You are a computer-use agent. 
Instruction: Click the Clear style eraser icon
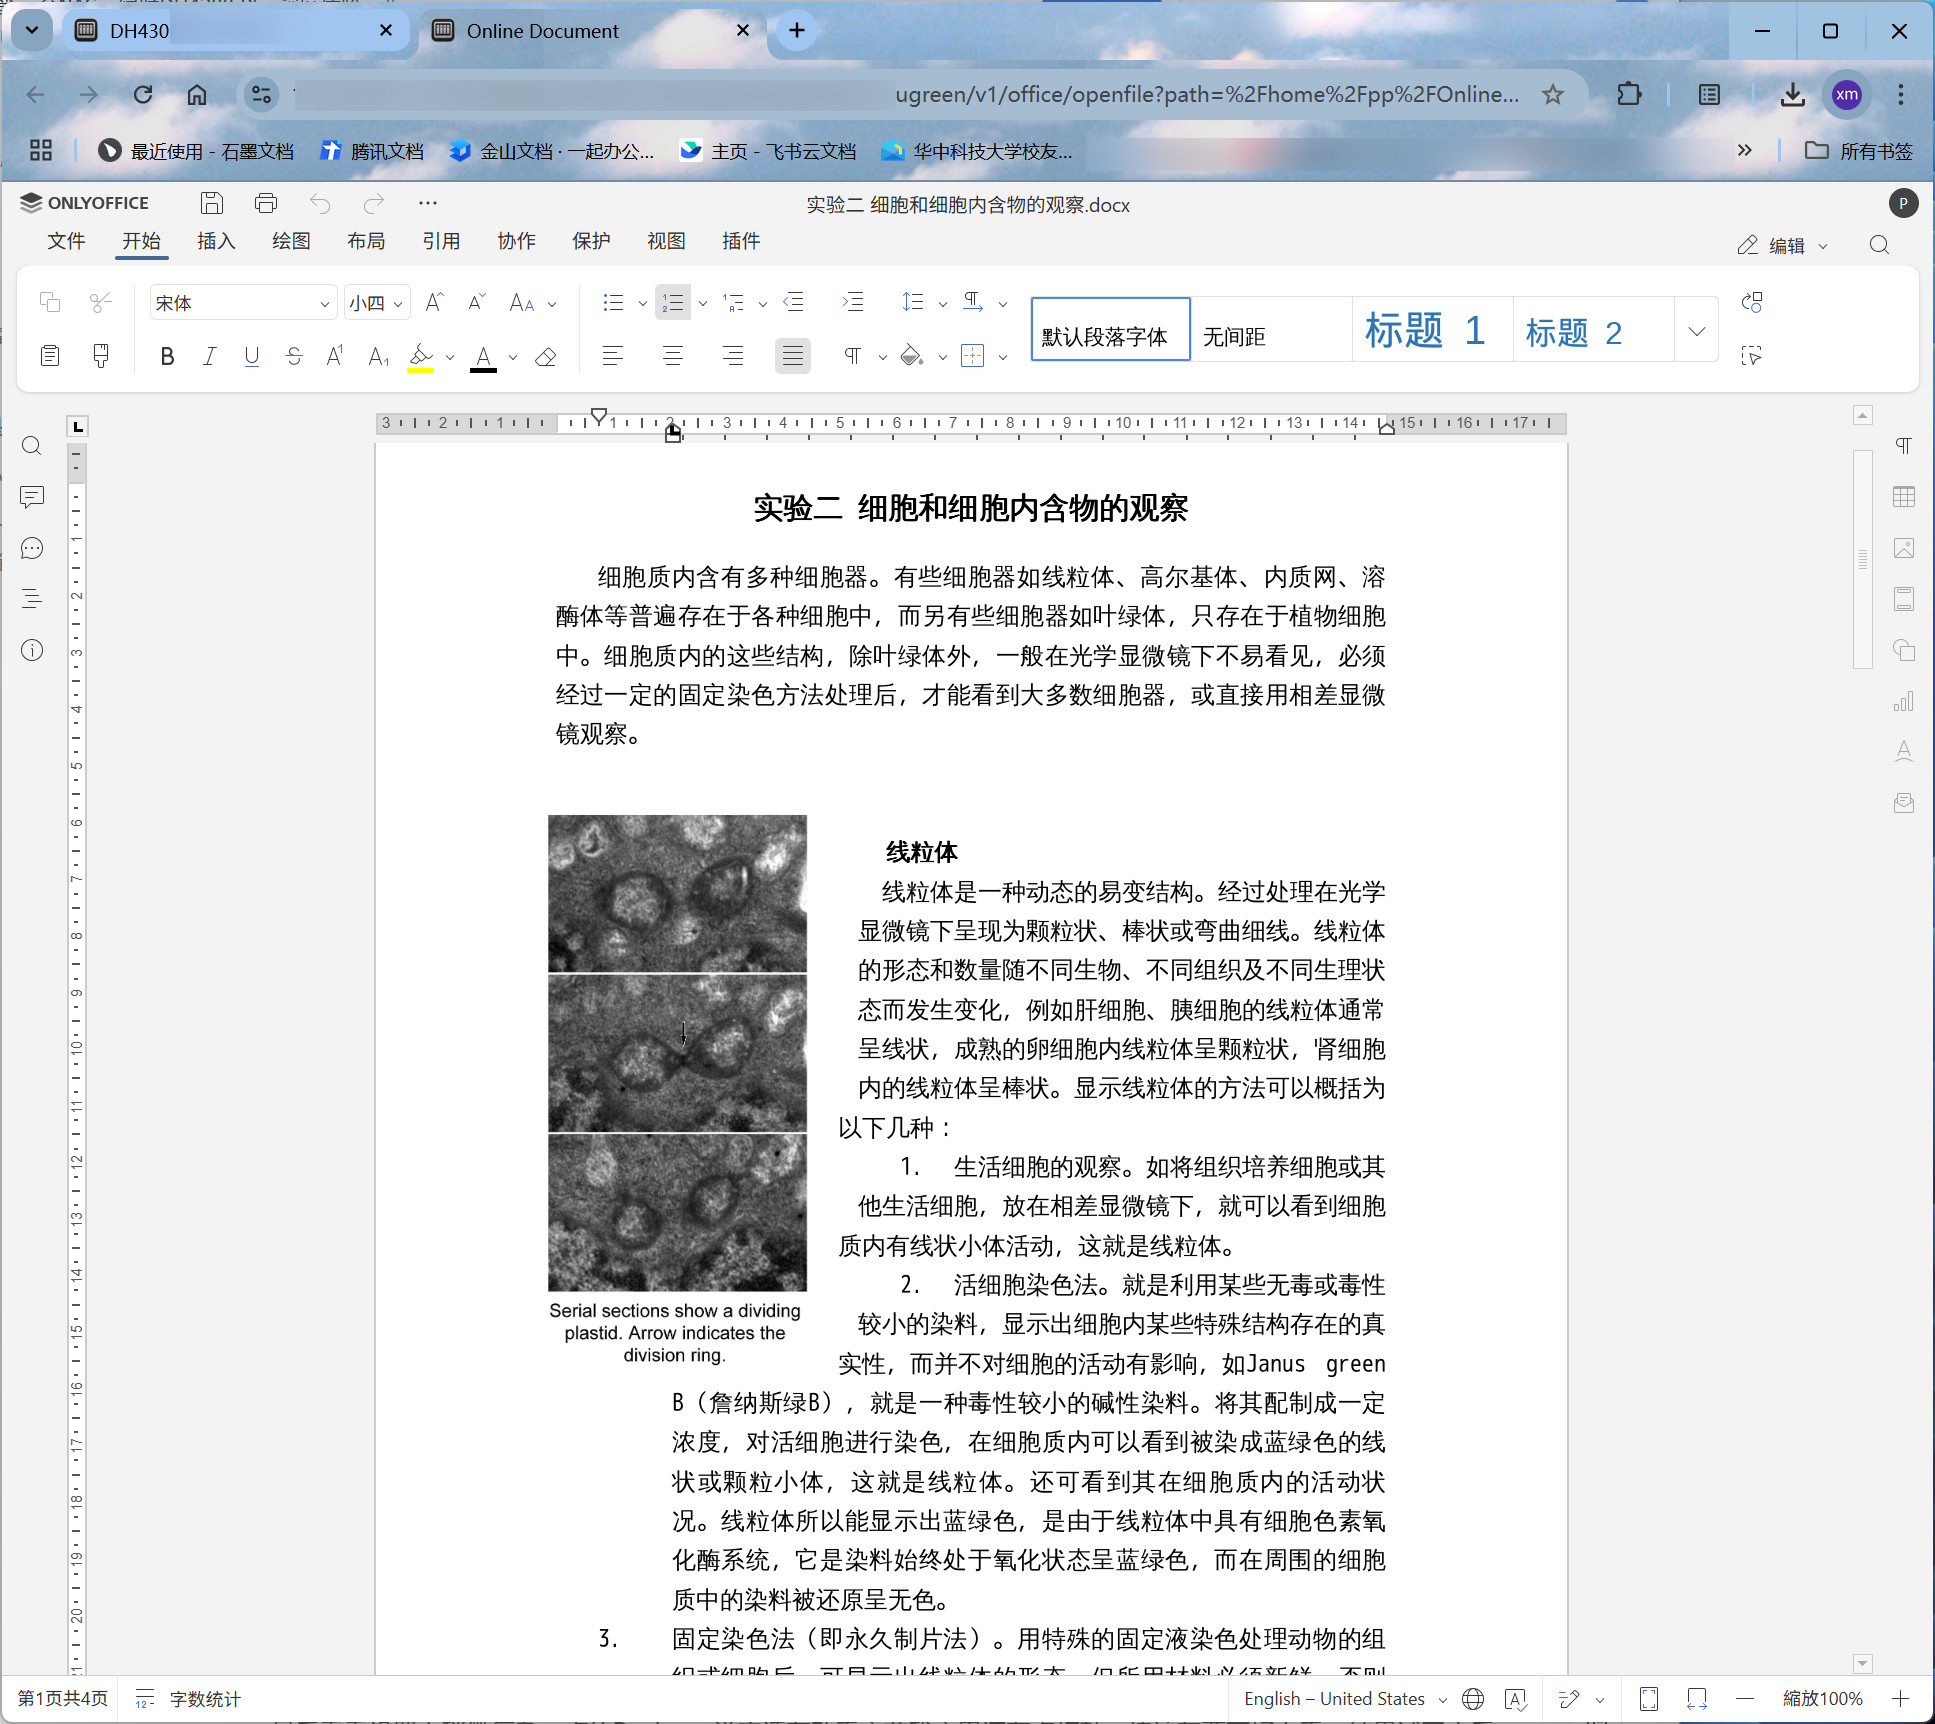pyautogui.click(x=546, y=357)
